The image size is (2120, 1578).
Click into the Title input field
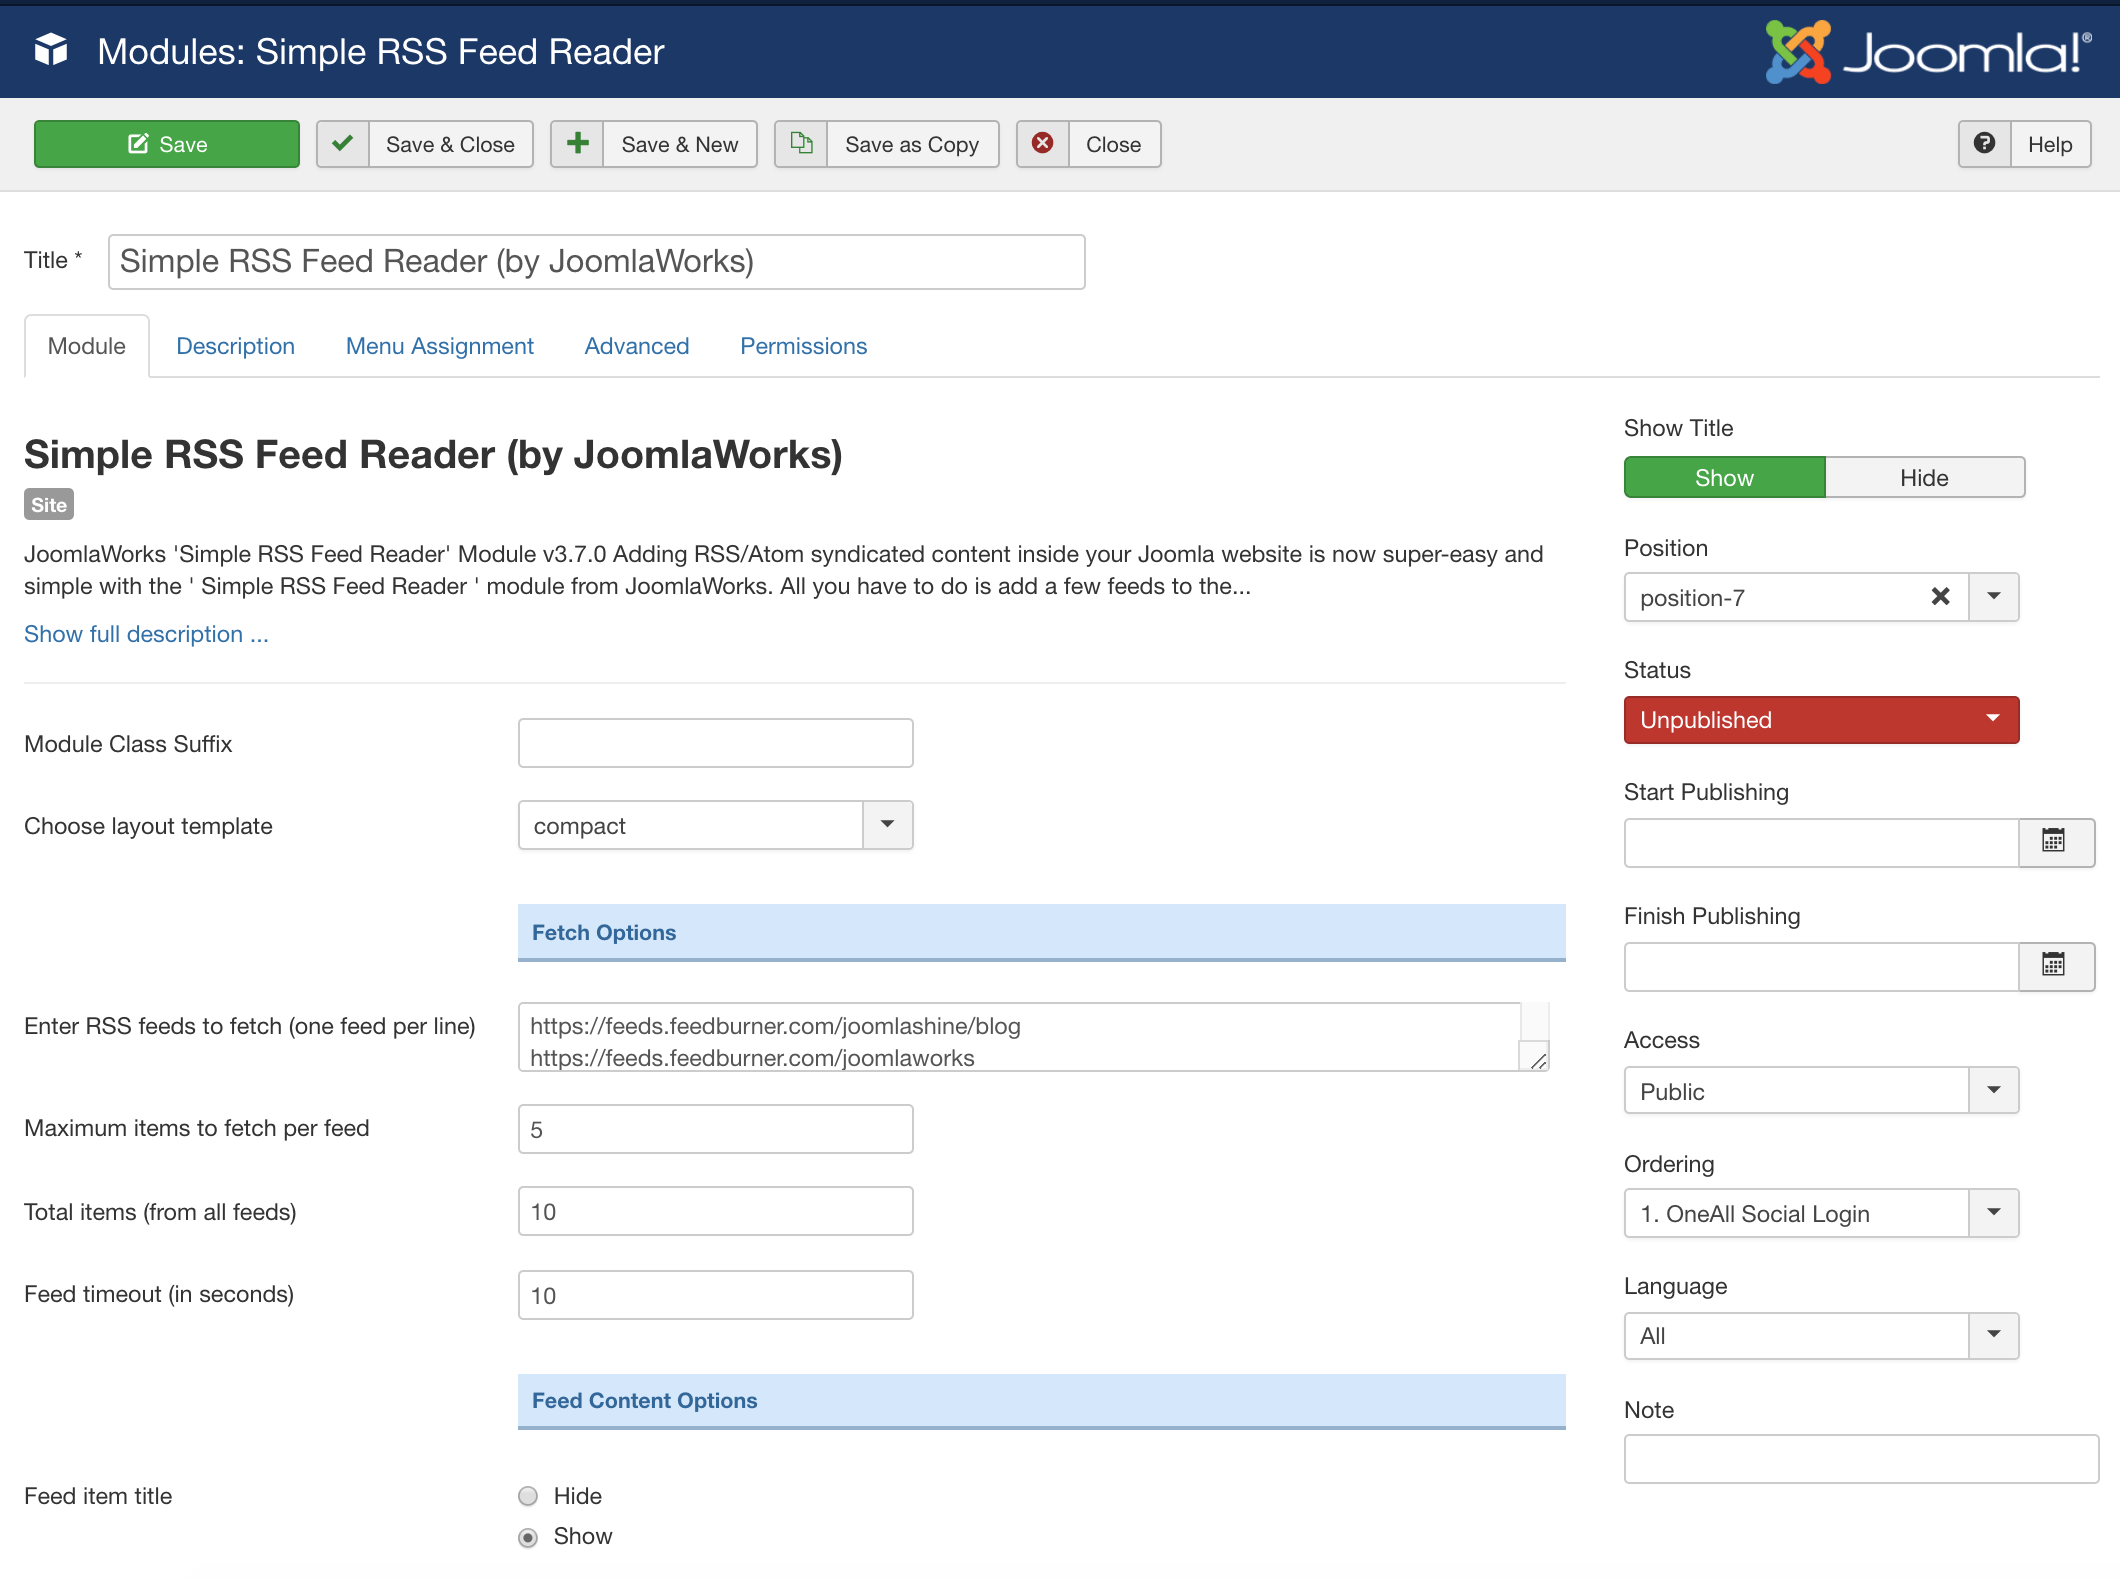597,262
